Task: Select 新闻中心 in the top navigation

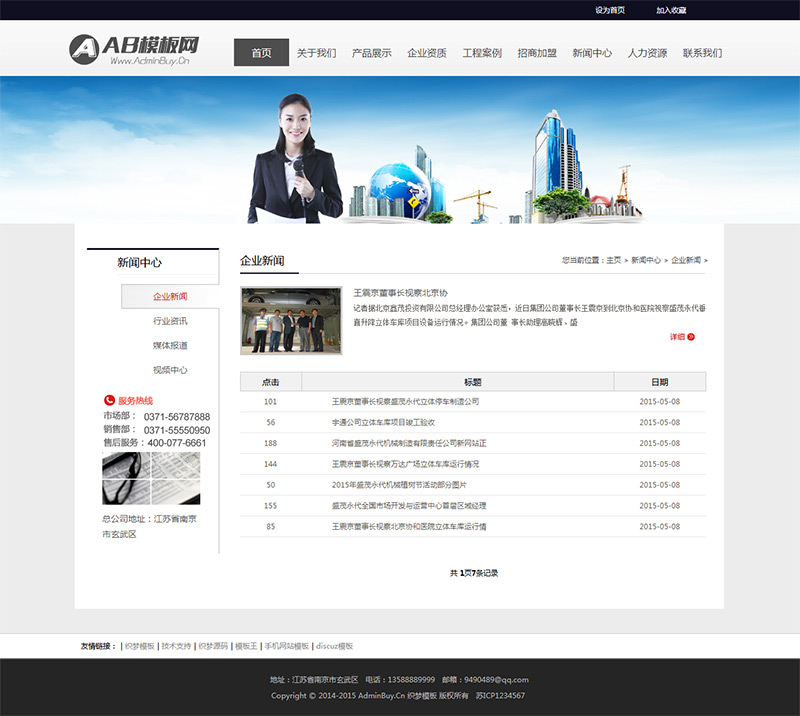Action: coord(592,53)
